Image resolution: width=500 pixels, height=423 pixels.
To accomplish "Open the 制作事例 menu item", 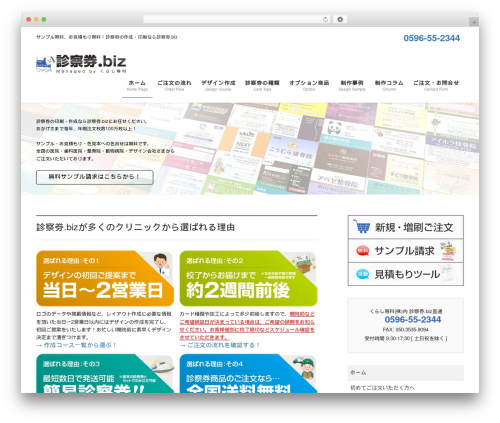I will point(352,85).
